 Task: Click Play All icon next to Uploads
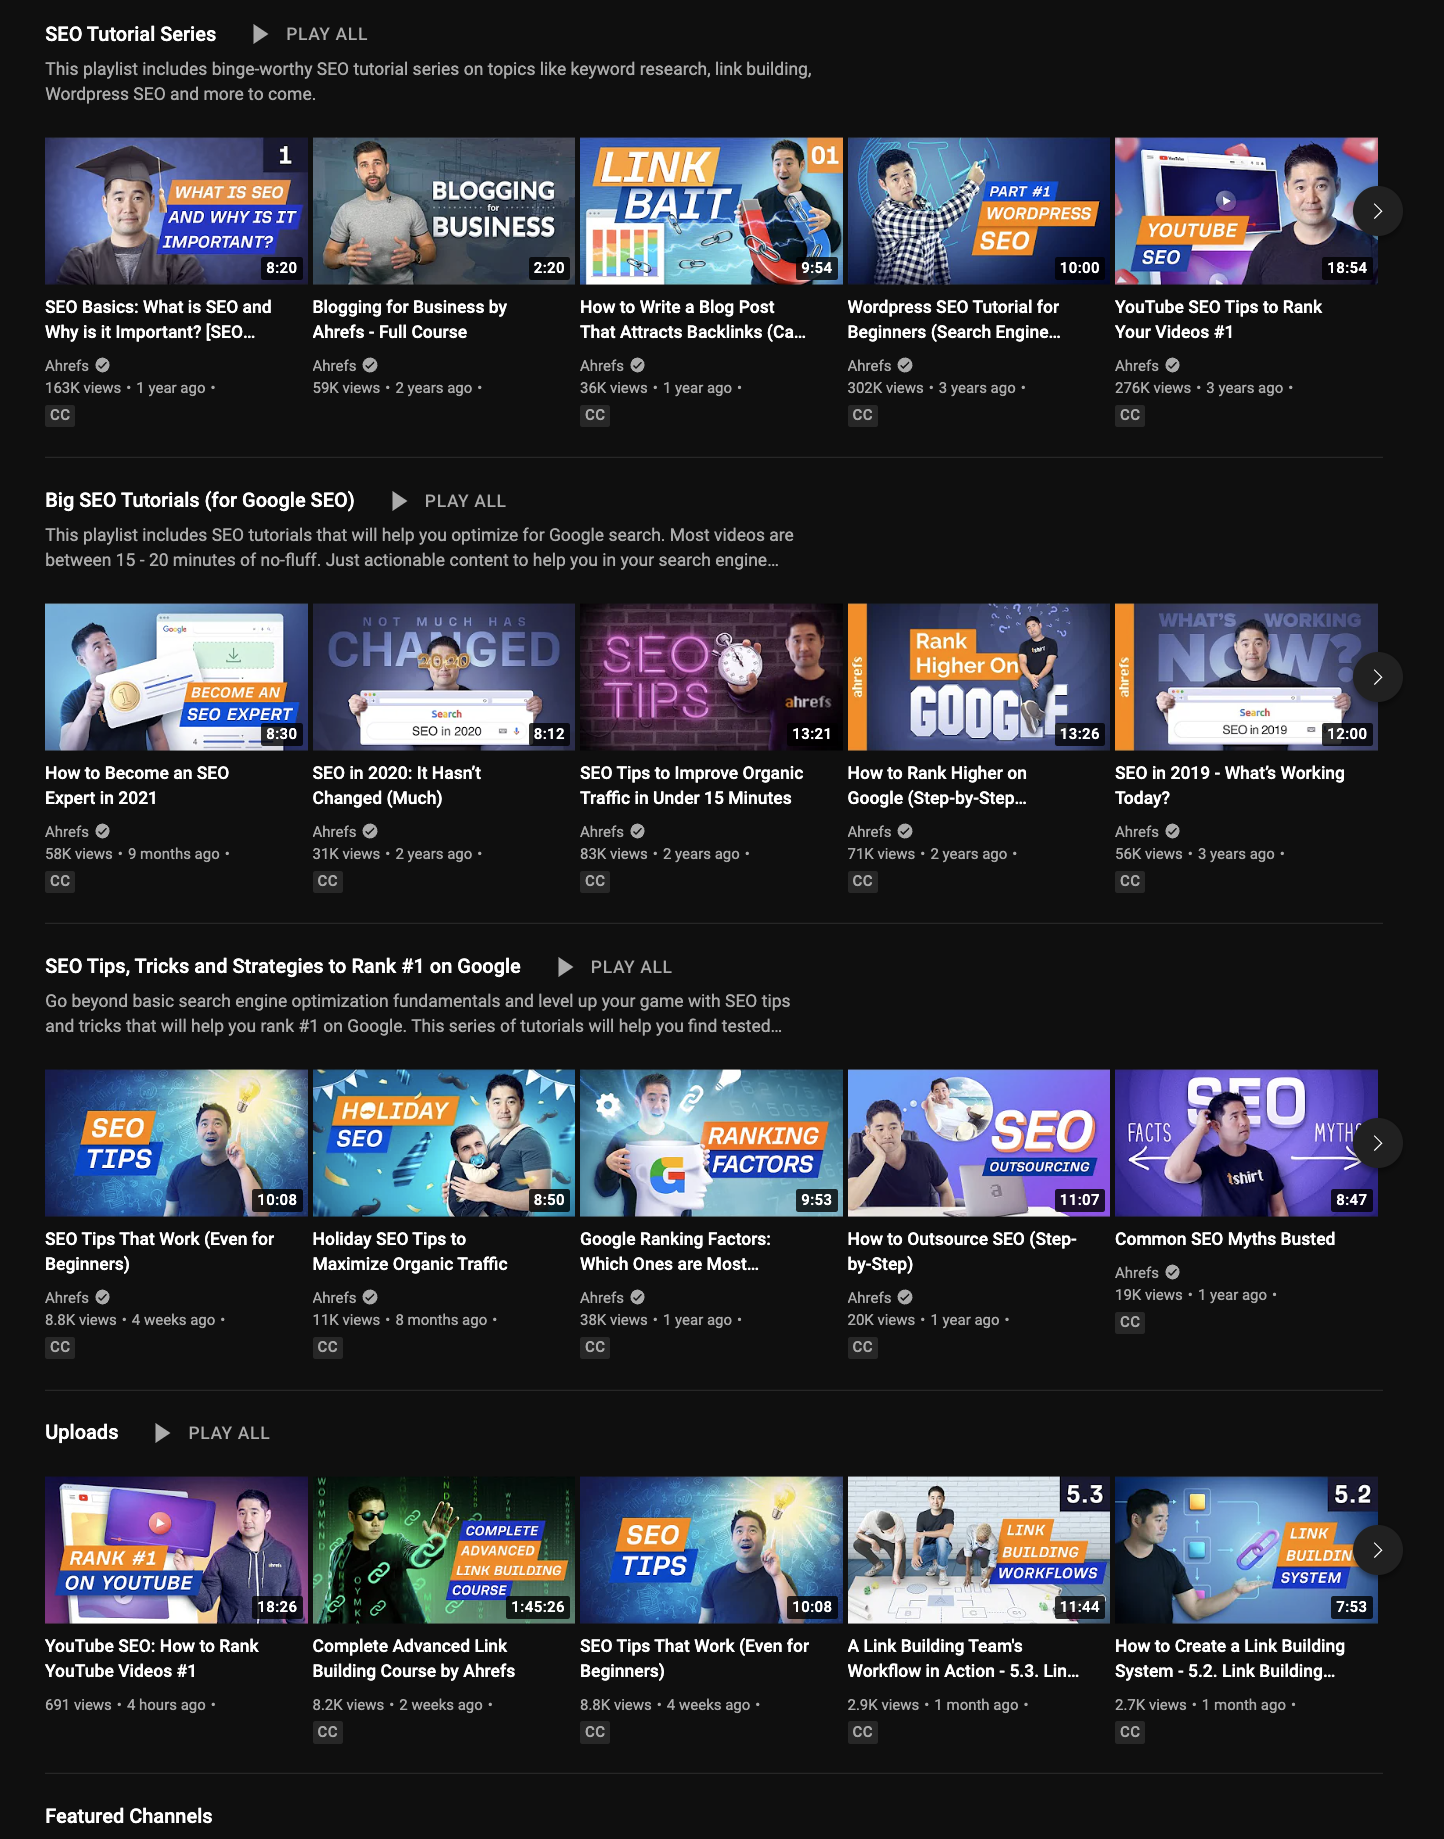(x=162, y=1432)
